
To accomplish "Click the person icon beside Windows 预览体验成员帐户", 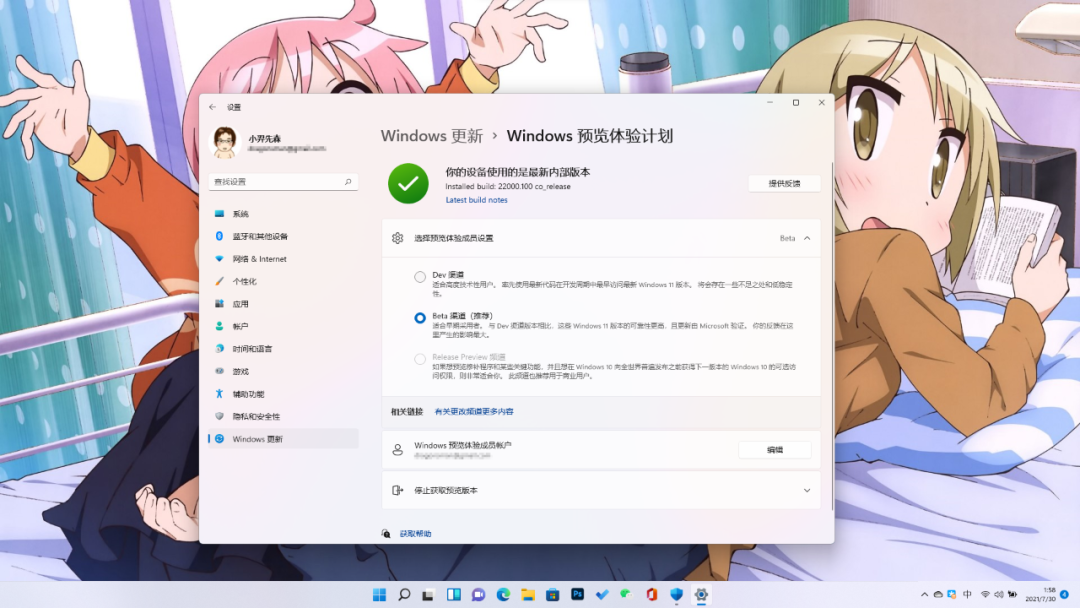I will pyautogui.click(x=397, y=450).
